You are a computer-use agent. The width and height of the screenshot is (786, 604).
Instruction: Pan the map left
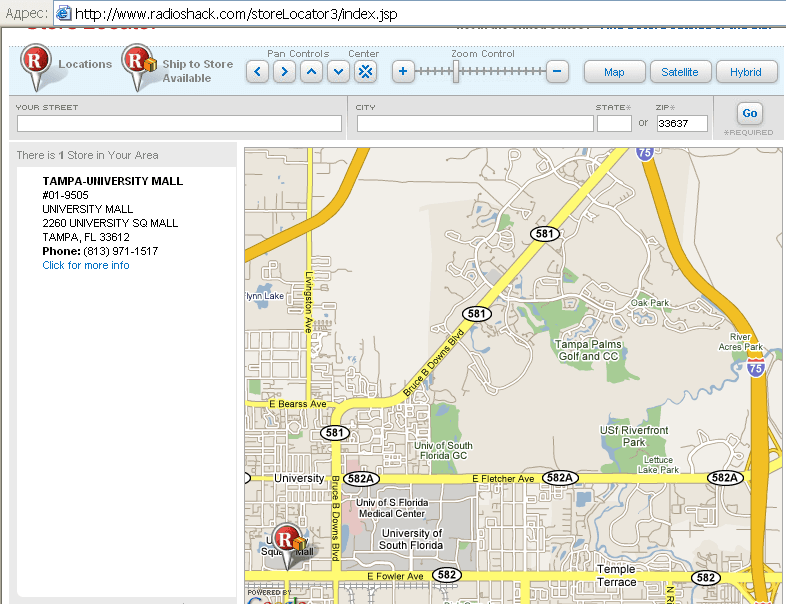coord(257,72)
